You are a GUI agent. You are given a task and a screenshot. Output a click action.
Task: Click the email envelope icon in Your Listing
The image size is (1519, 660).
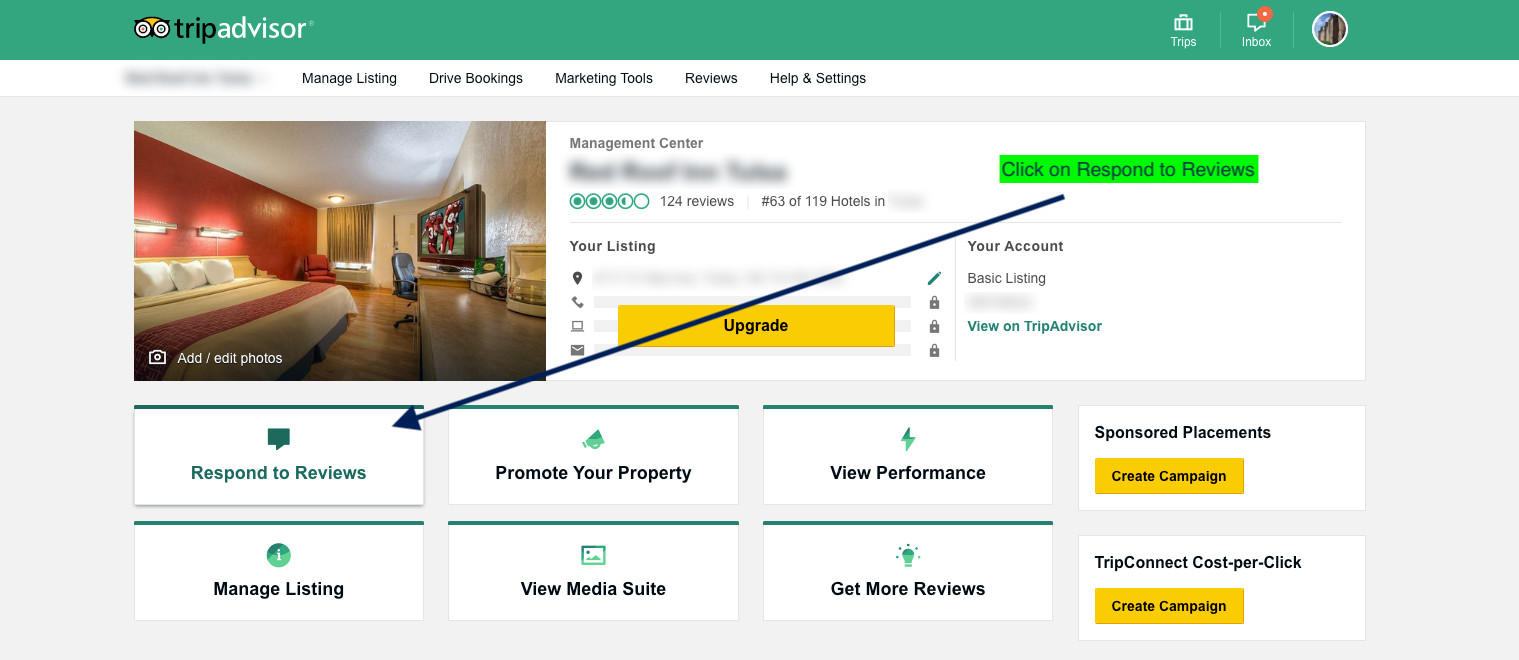click(577, 350)
